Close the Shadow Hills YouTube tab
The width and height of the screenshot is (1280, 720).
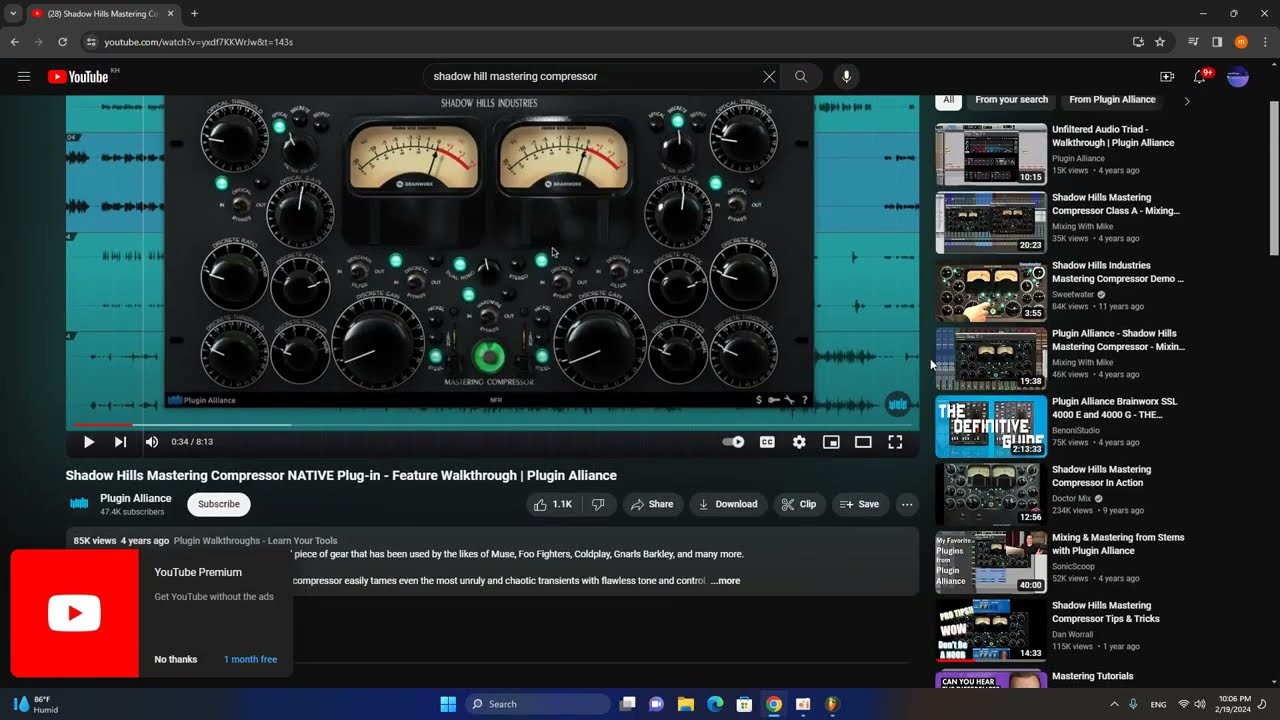[x=171, y=13]
